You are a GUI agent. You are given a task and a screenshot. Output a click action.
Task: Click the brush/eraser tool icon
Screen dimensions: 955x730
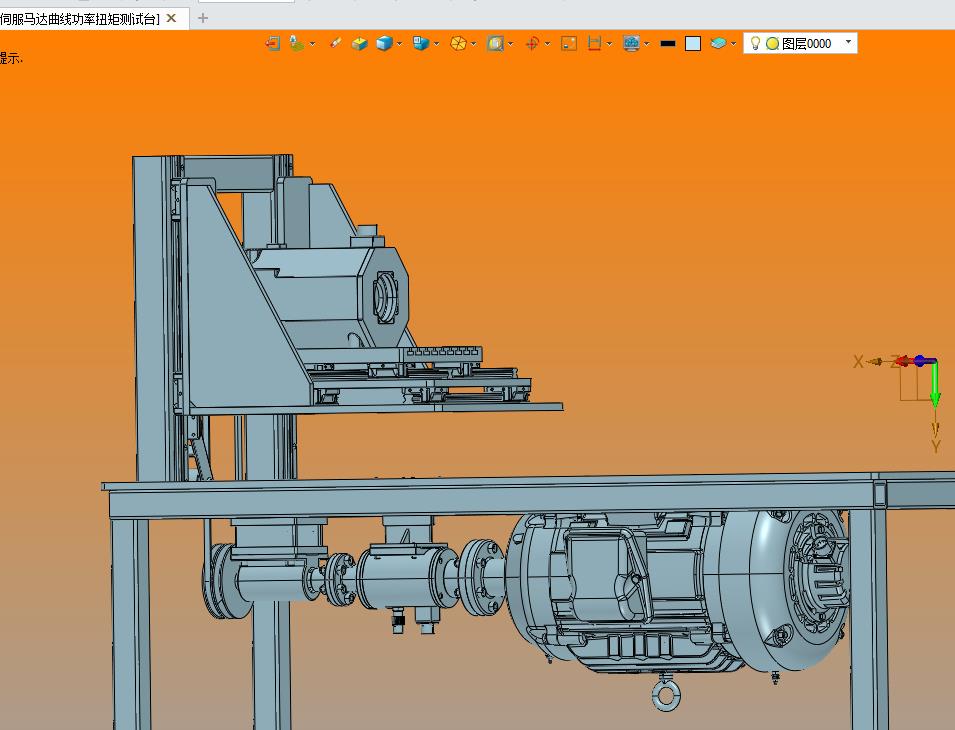(x=335, y=43)
